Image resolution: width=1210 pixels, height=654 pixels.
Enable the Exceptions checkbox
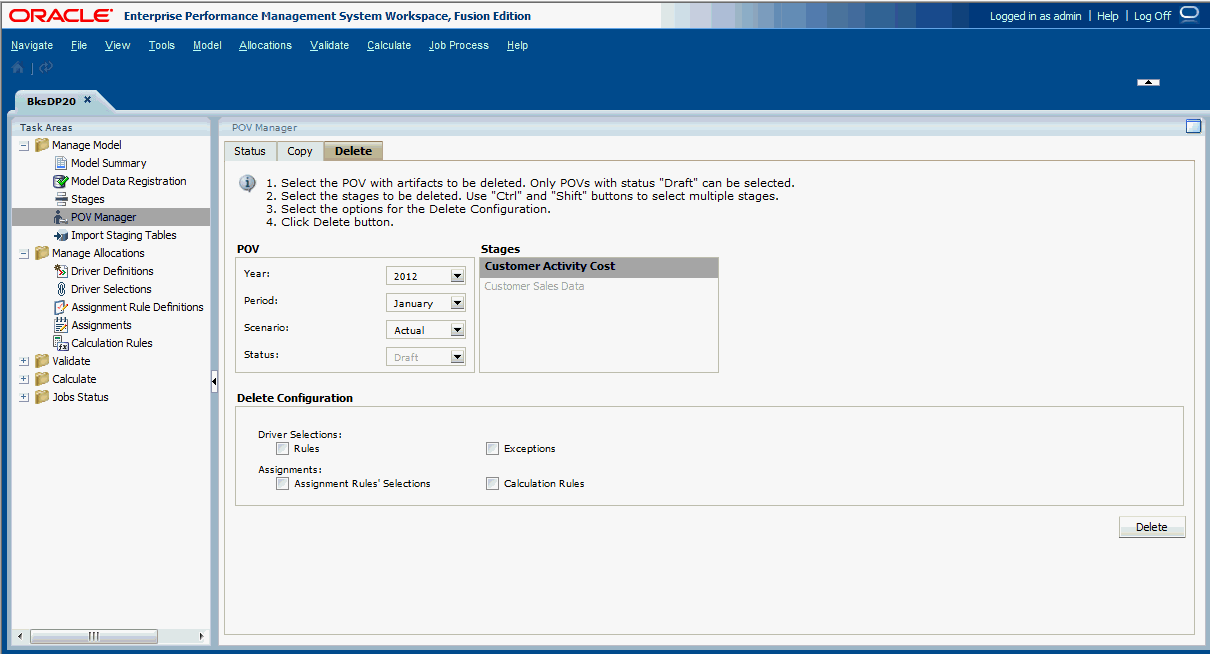tap(492, 449)
